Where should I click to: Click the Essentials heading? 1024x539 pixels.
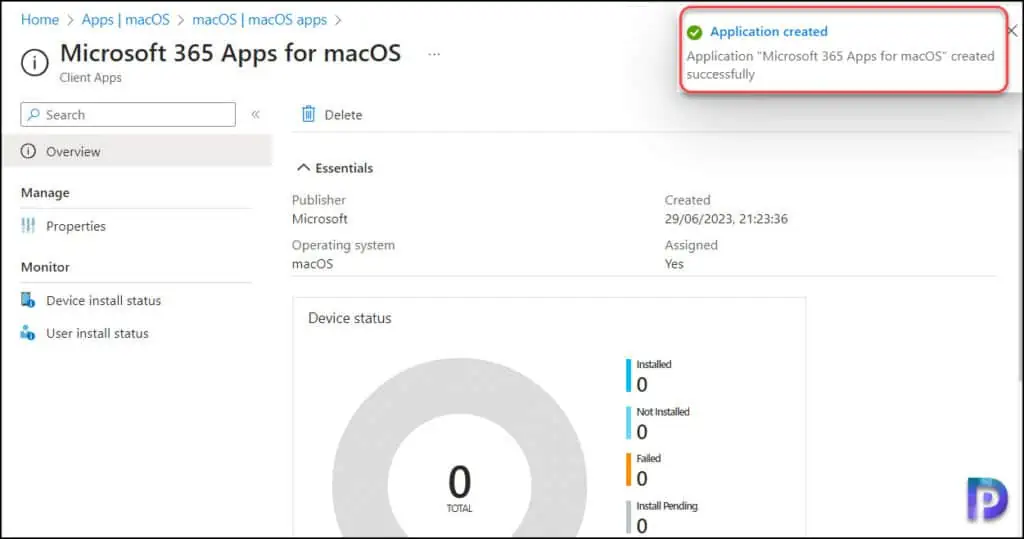coord(344,168)
